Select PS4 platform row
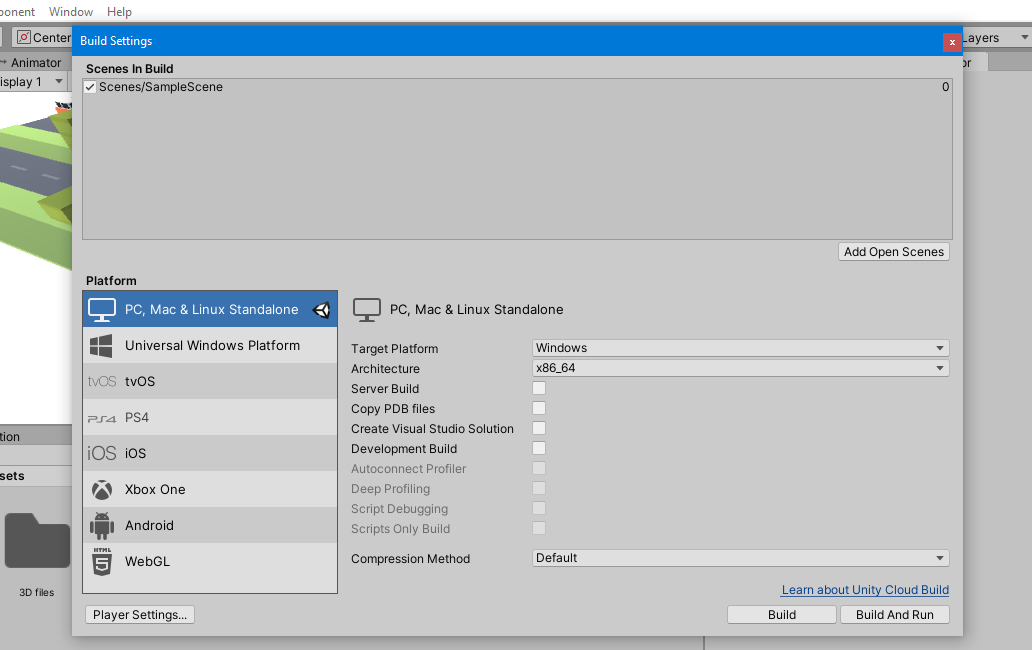 click(x=210, y=418)
